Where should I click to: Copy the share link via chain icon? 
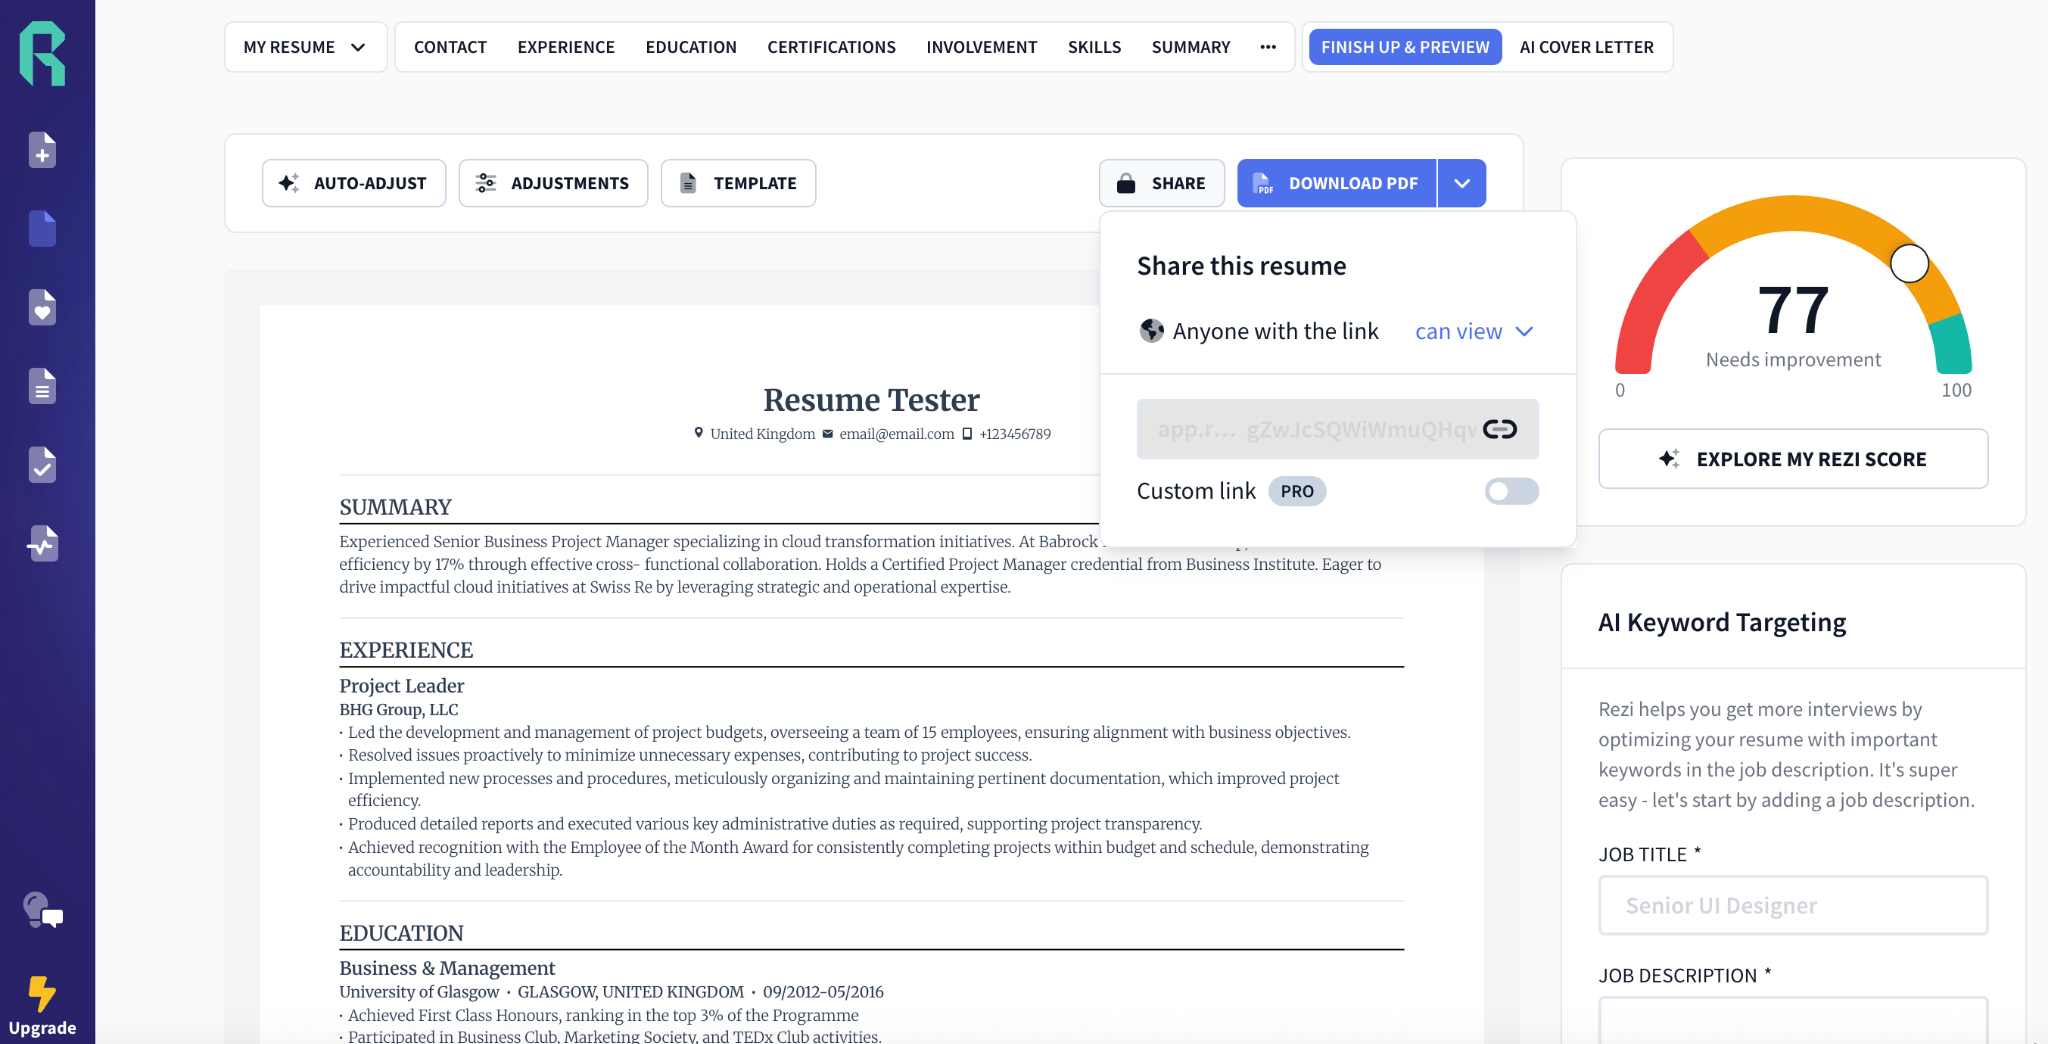pos(1499,429)
